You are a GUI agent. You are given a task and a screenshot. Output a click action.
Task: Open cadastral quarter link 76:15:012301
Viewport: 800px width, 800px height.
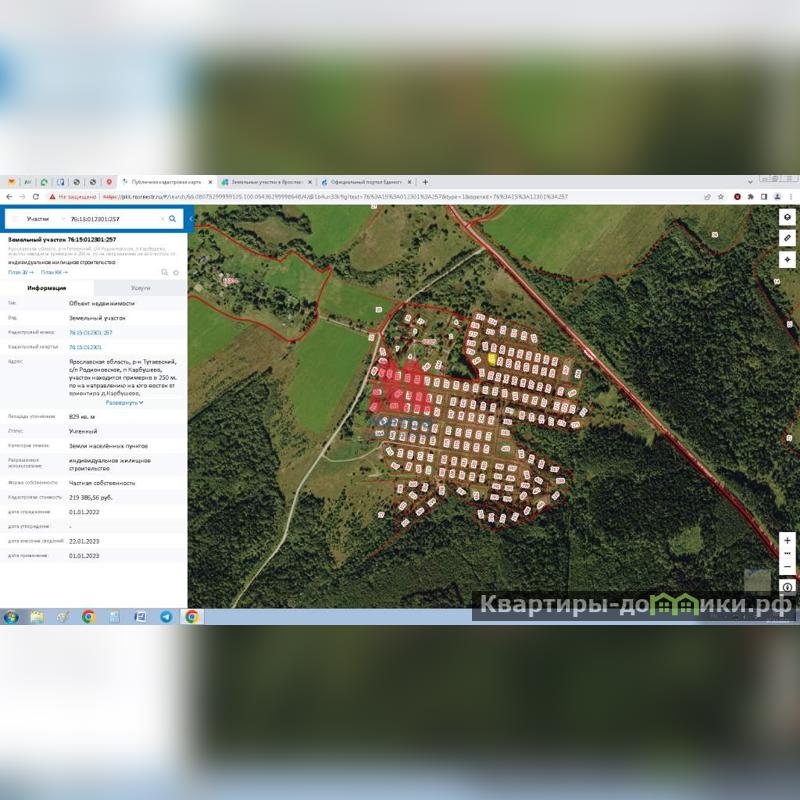(85, 346)
